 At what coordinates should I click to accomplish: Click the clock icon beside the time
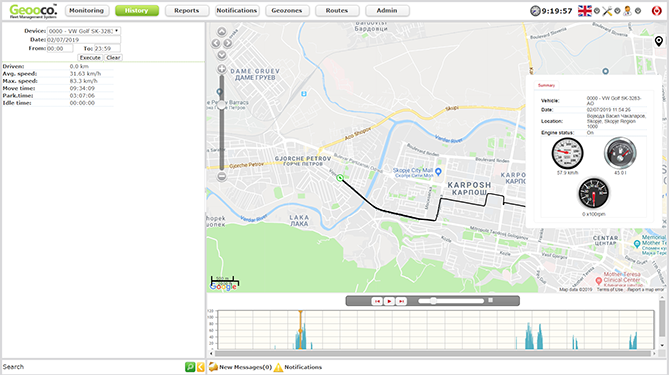click(x=535, y=11)
